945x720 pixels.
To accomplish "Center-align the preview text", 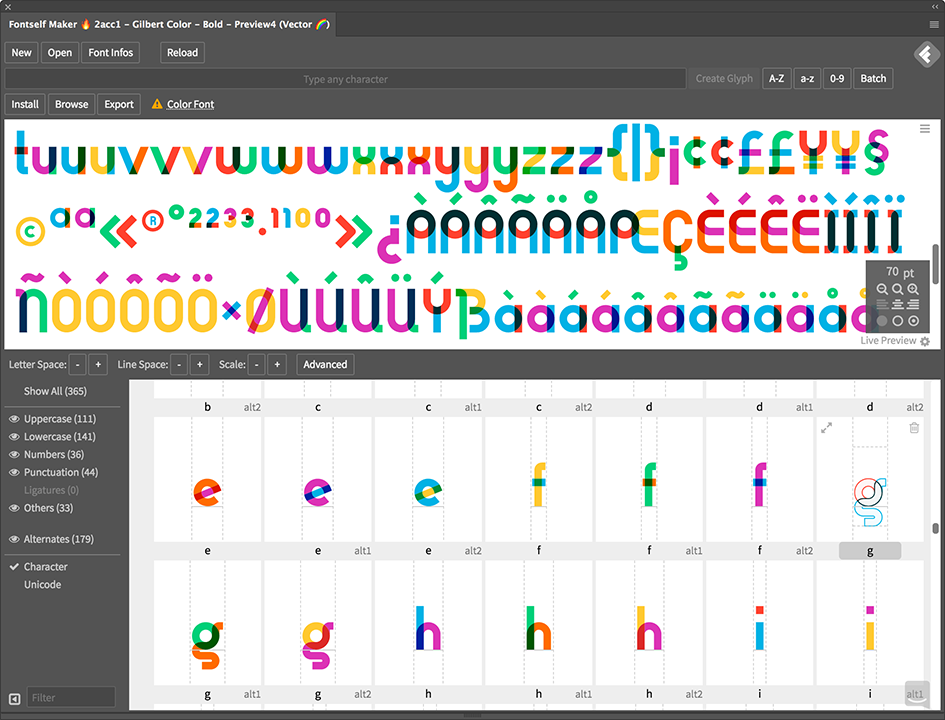I will 897,304.
